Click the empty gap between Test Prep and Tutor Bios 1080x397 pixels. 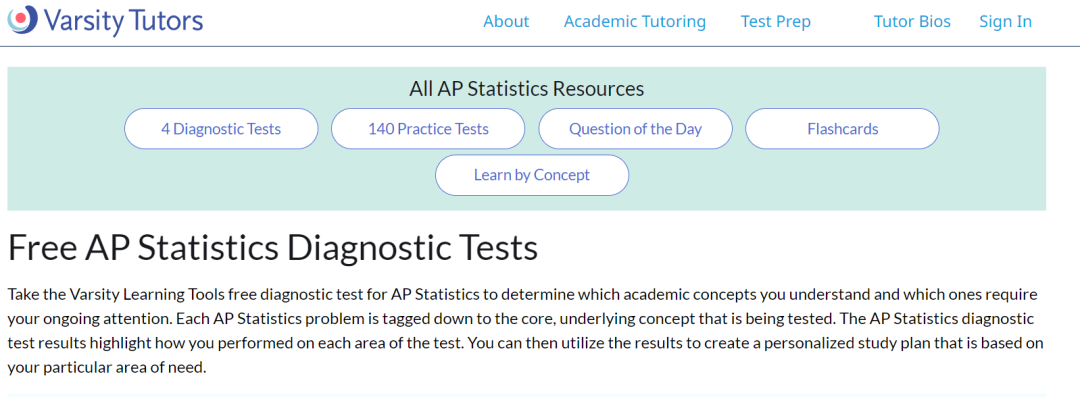click(842, 22)
